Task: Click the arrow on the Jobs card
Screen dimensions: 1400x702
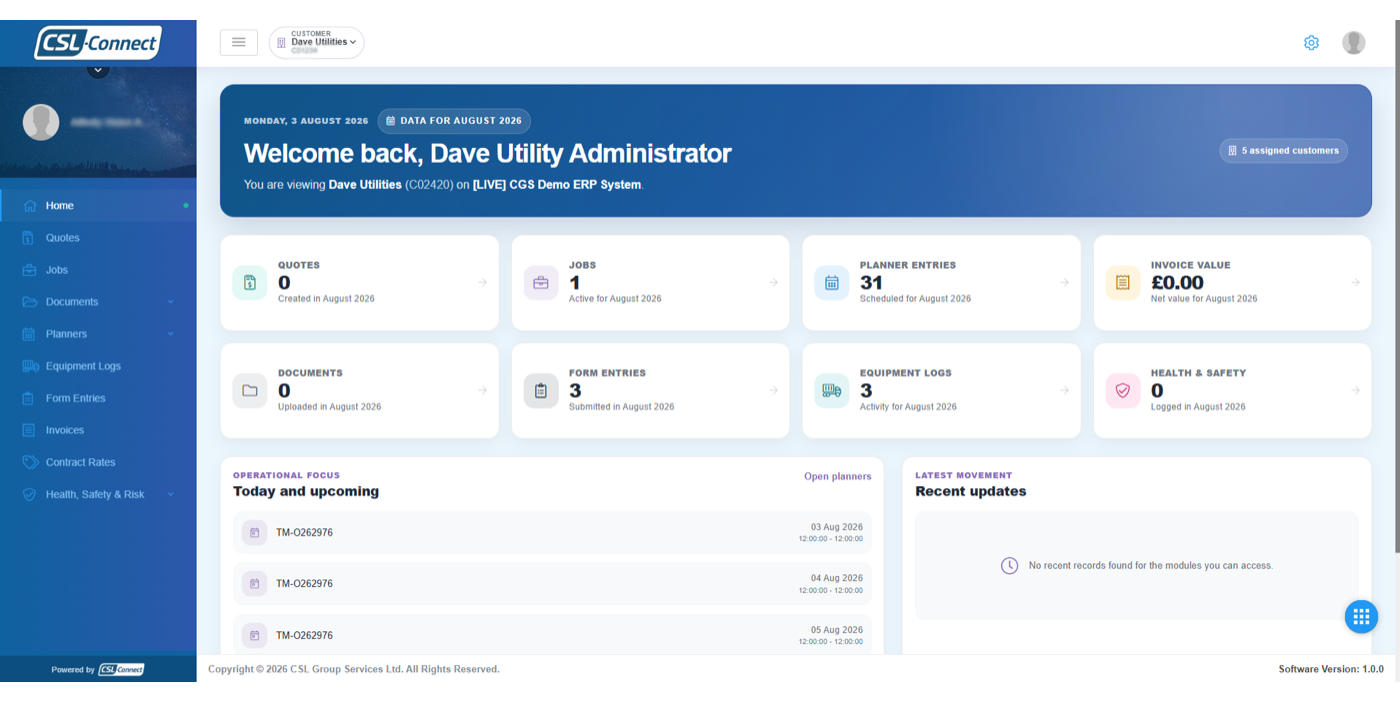Action: (x=773, y=283)
